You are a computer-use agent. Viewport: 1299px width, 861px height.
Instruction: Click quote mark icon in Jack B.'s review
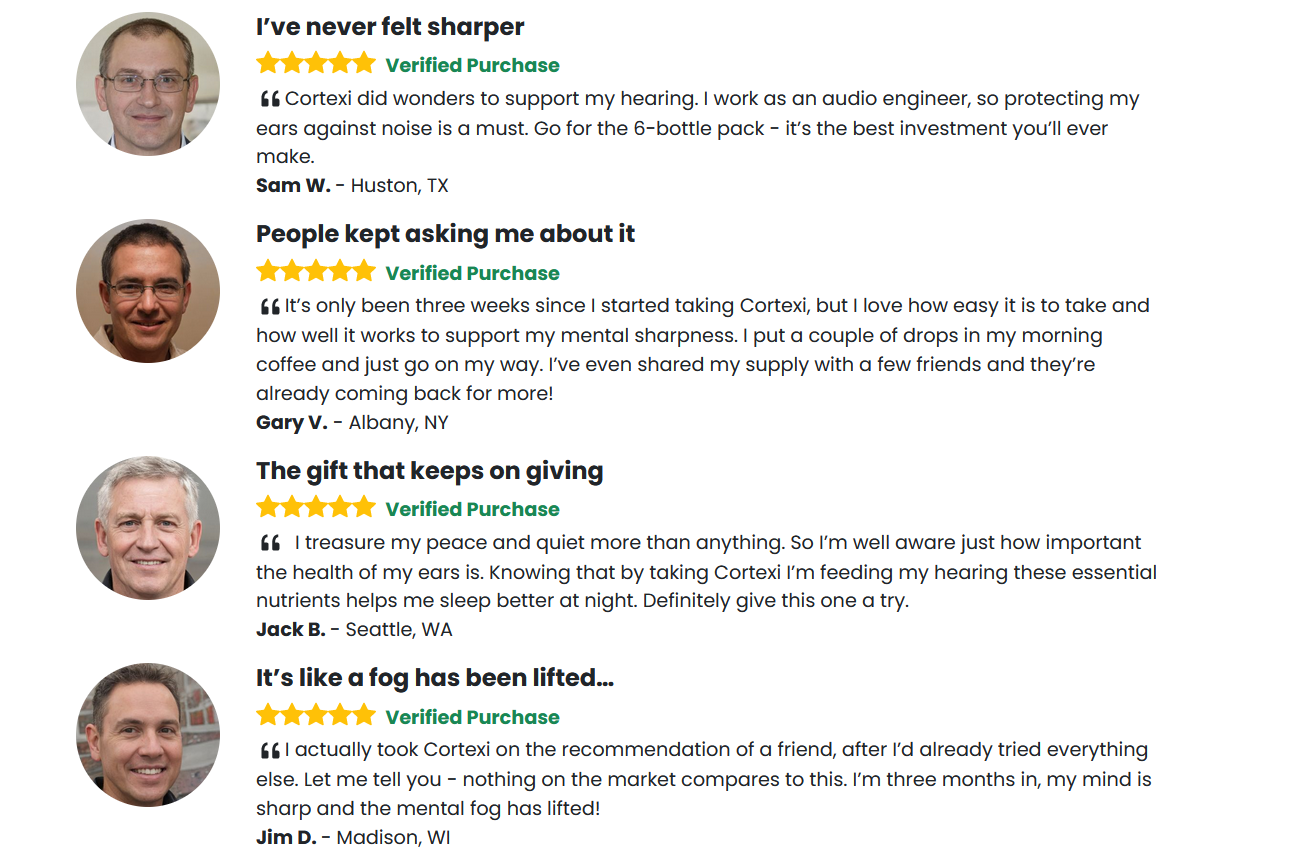(269, 543)
